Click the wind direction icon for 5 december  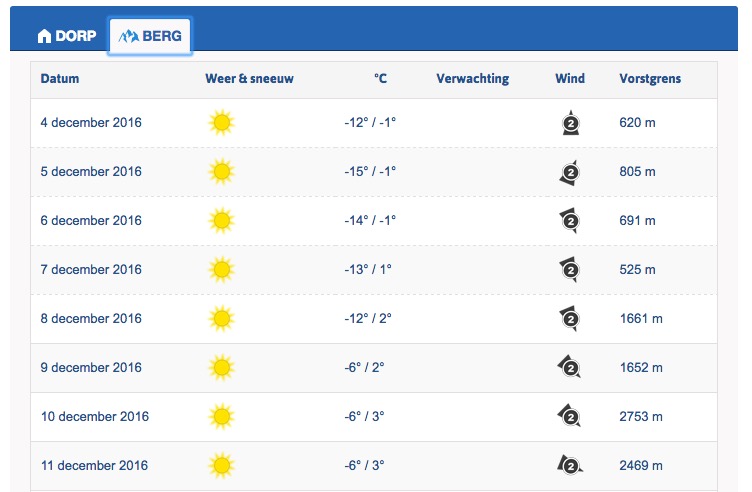pyautogui.click(x=570, y=173)
